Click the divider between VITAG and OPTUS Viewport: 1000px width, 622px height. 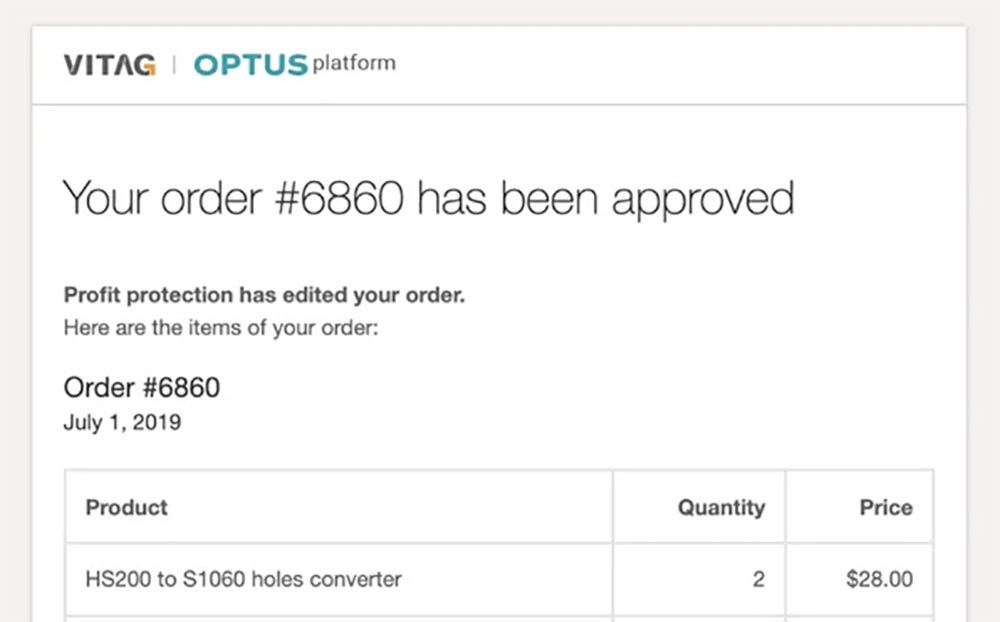[x=175, y=65]
